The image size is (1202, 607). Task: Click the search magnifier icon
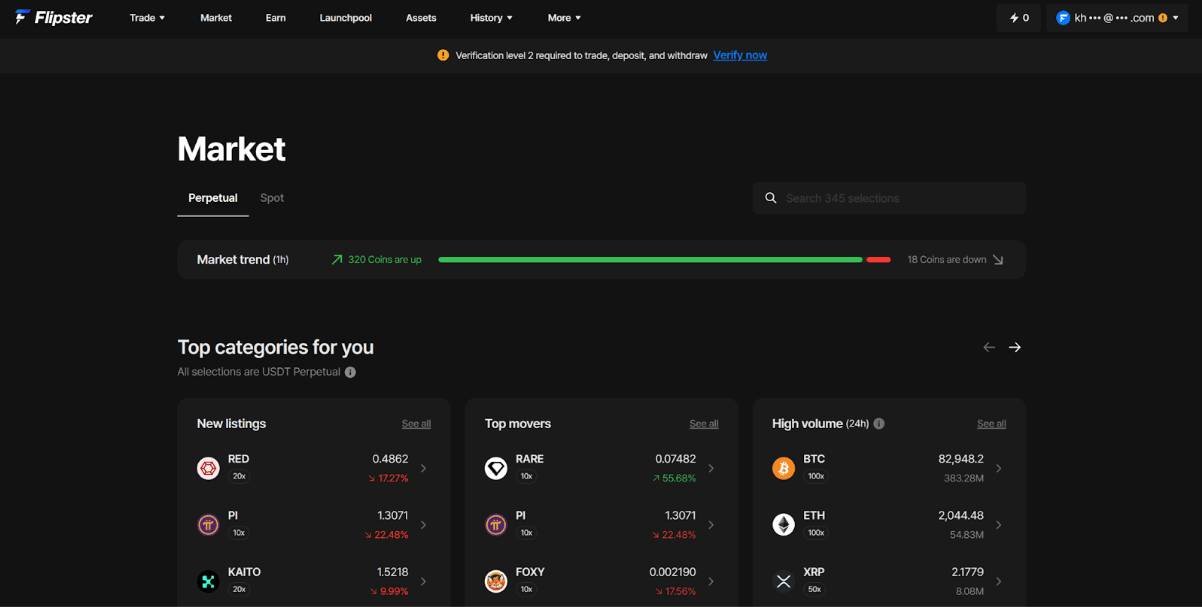tap(771, 198)
